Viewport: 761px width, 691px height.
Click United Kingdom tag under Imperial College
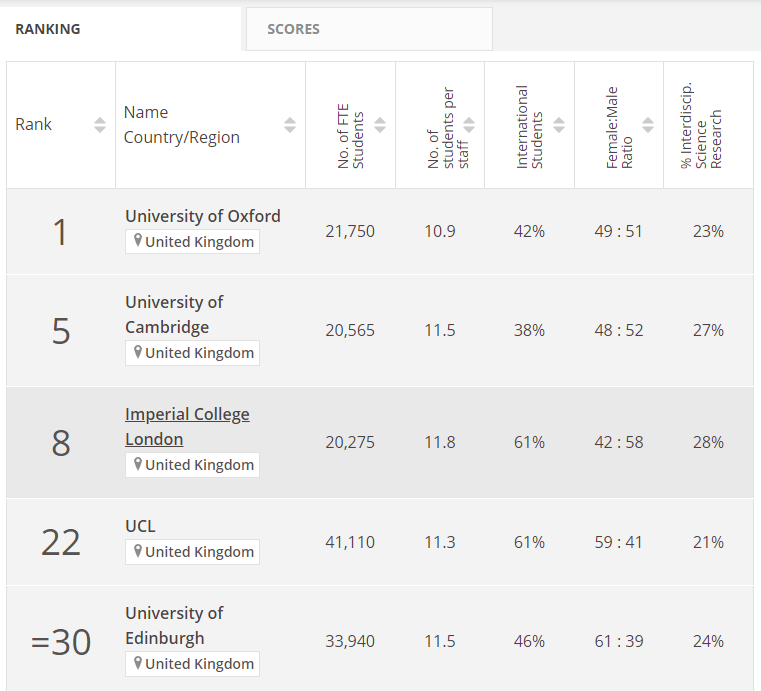(192, 465)
